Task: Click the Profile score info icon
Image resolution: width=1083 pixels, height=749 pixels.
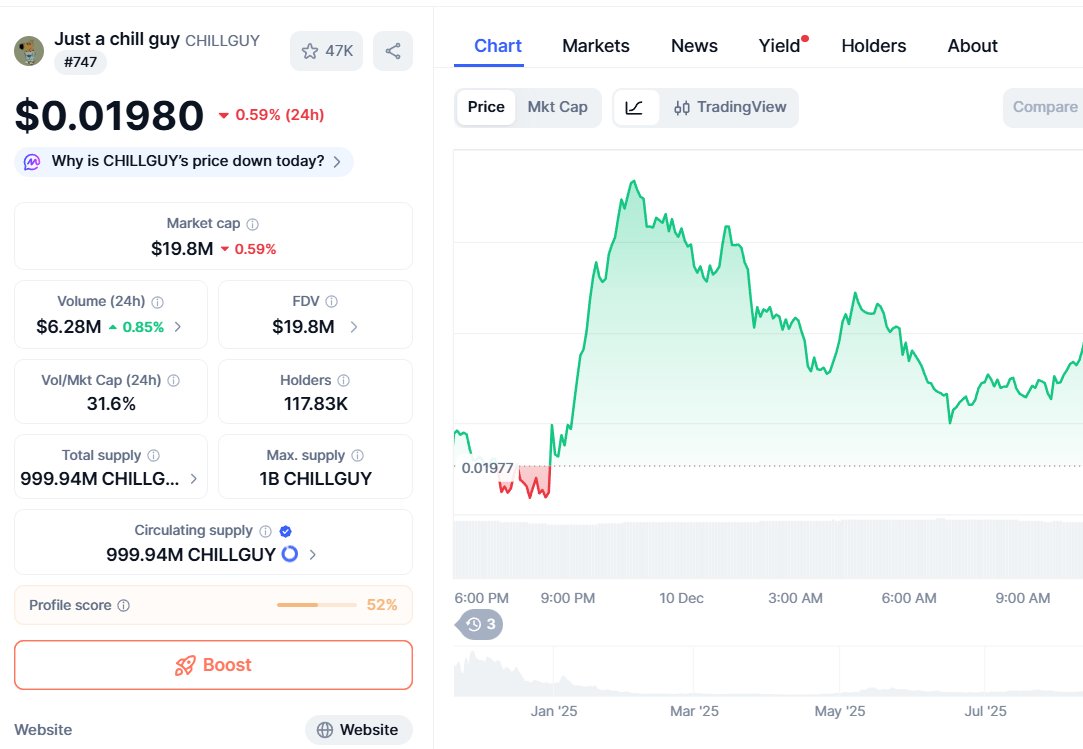Action: click(x=123, y=606)
